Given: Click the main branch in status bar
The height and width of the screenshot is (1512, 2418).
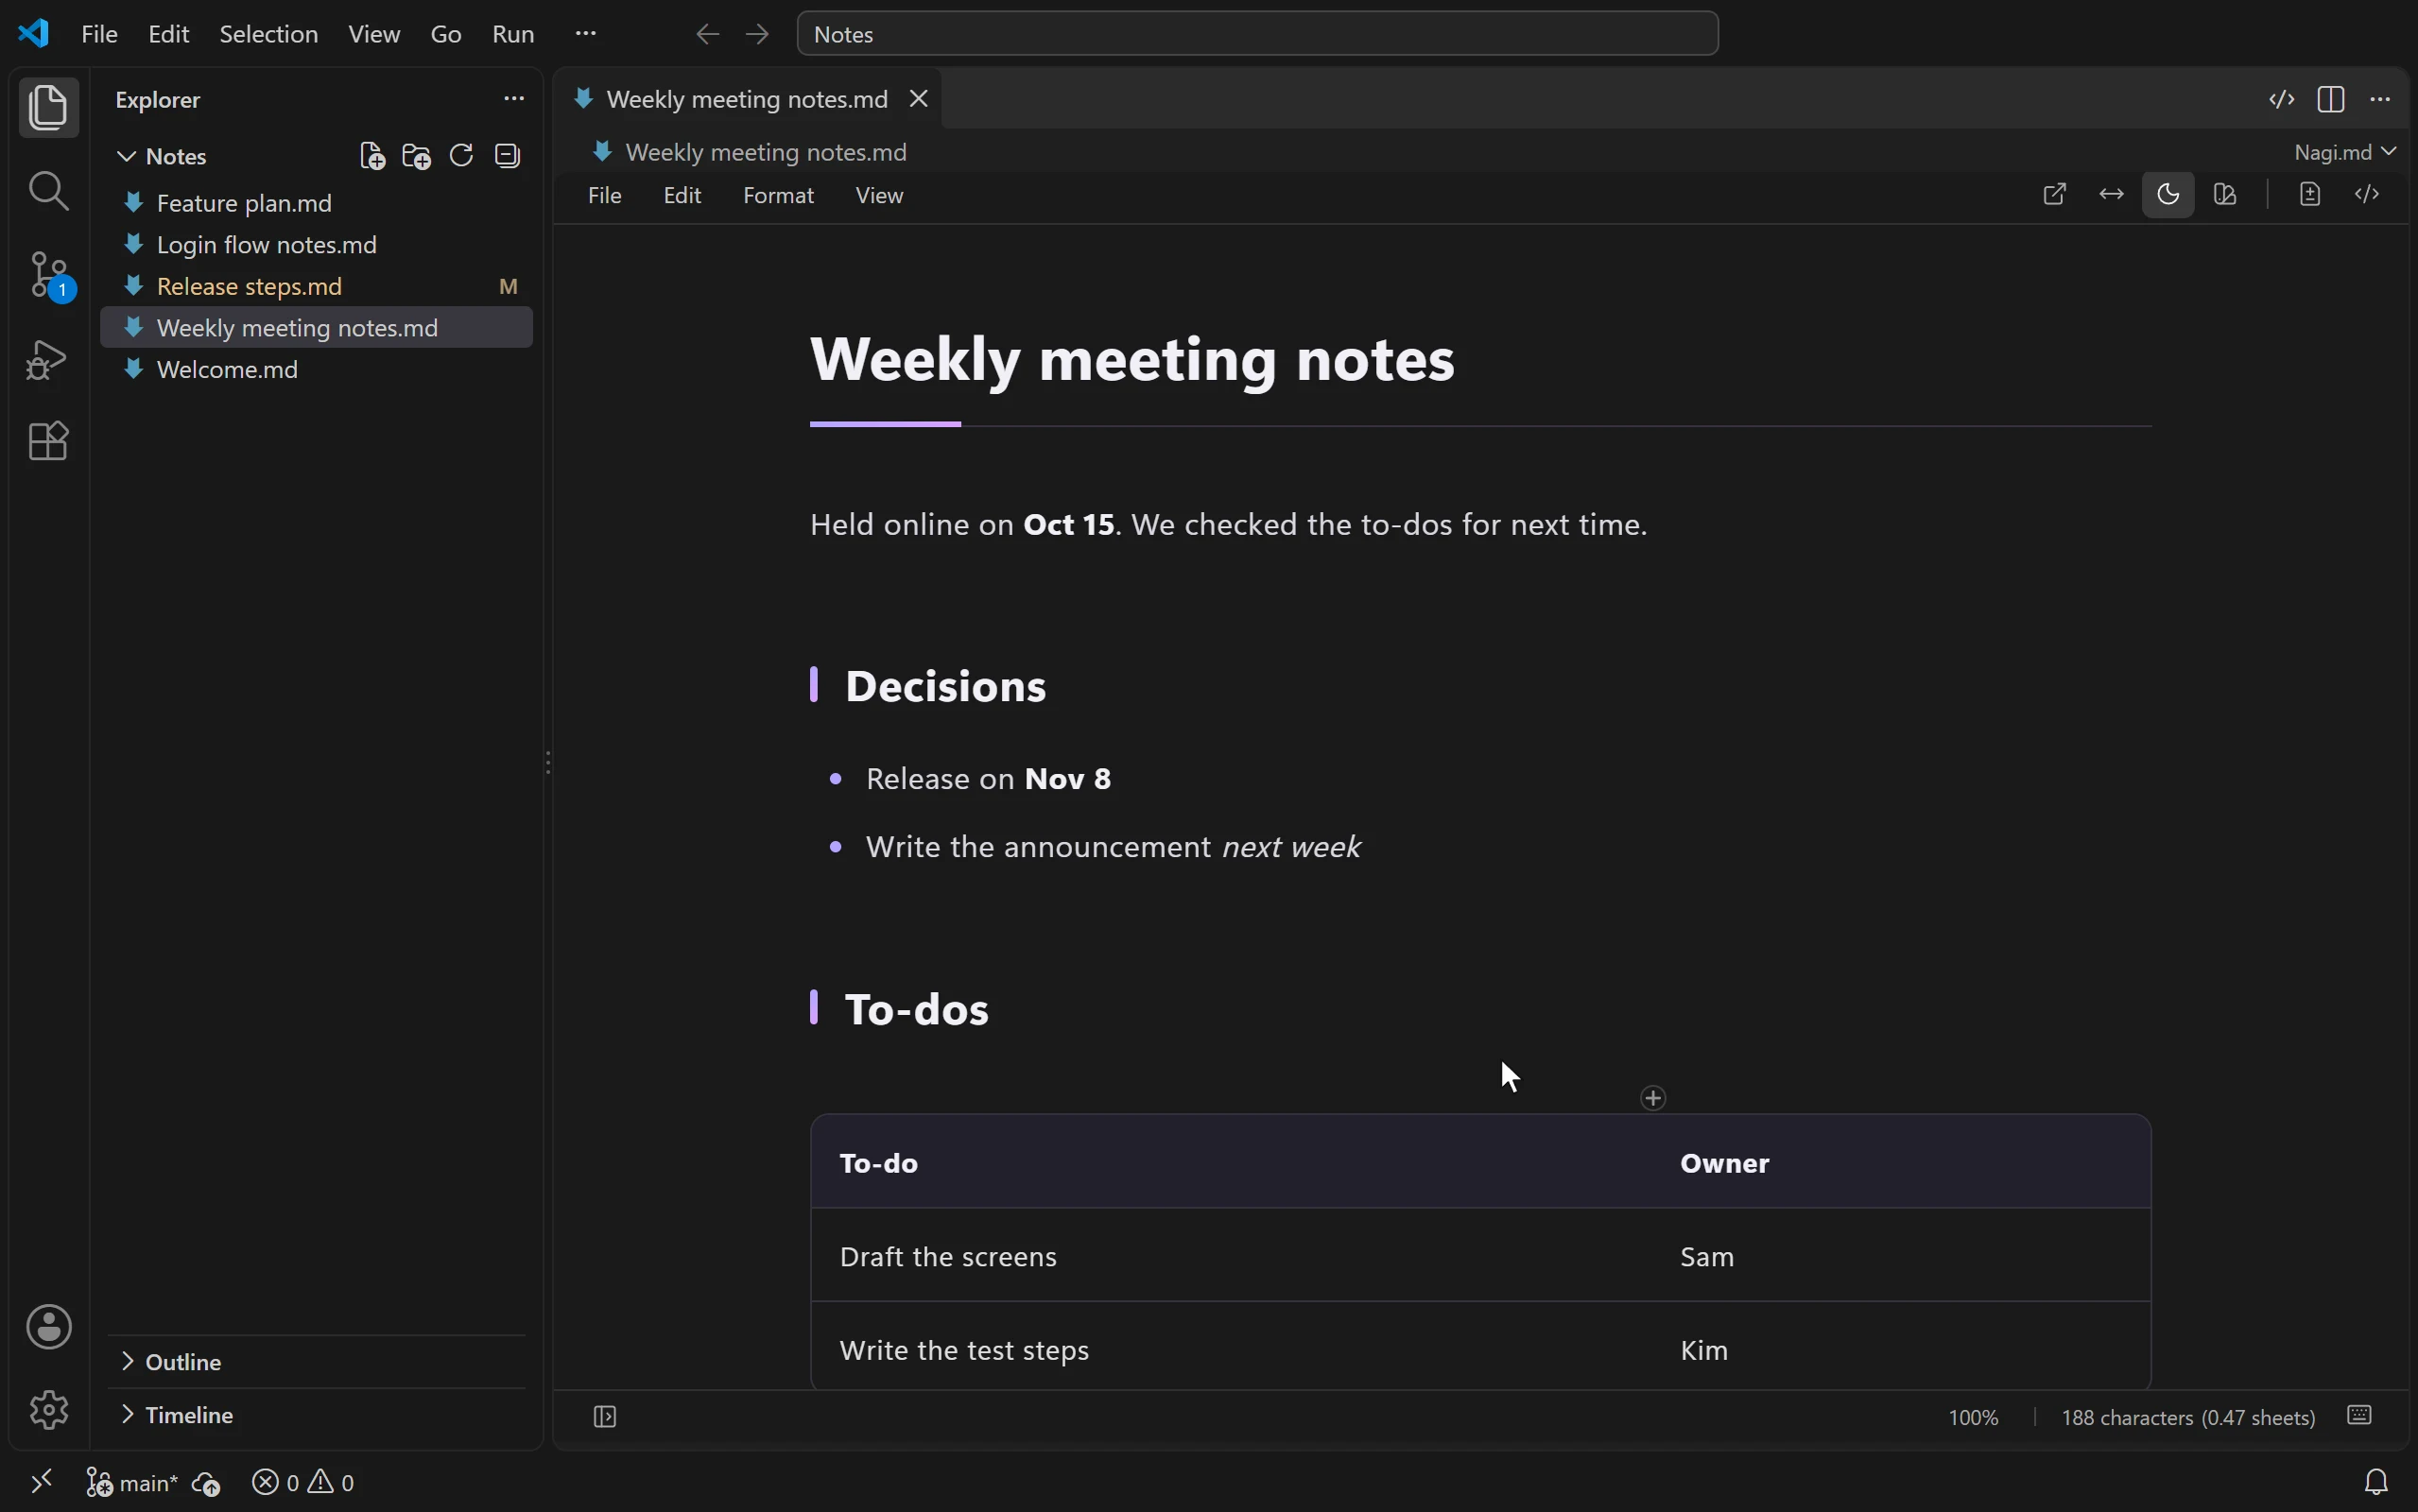Looking at the screenshot, I should 132,1482.
